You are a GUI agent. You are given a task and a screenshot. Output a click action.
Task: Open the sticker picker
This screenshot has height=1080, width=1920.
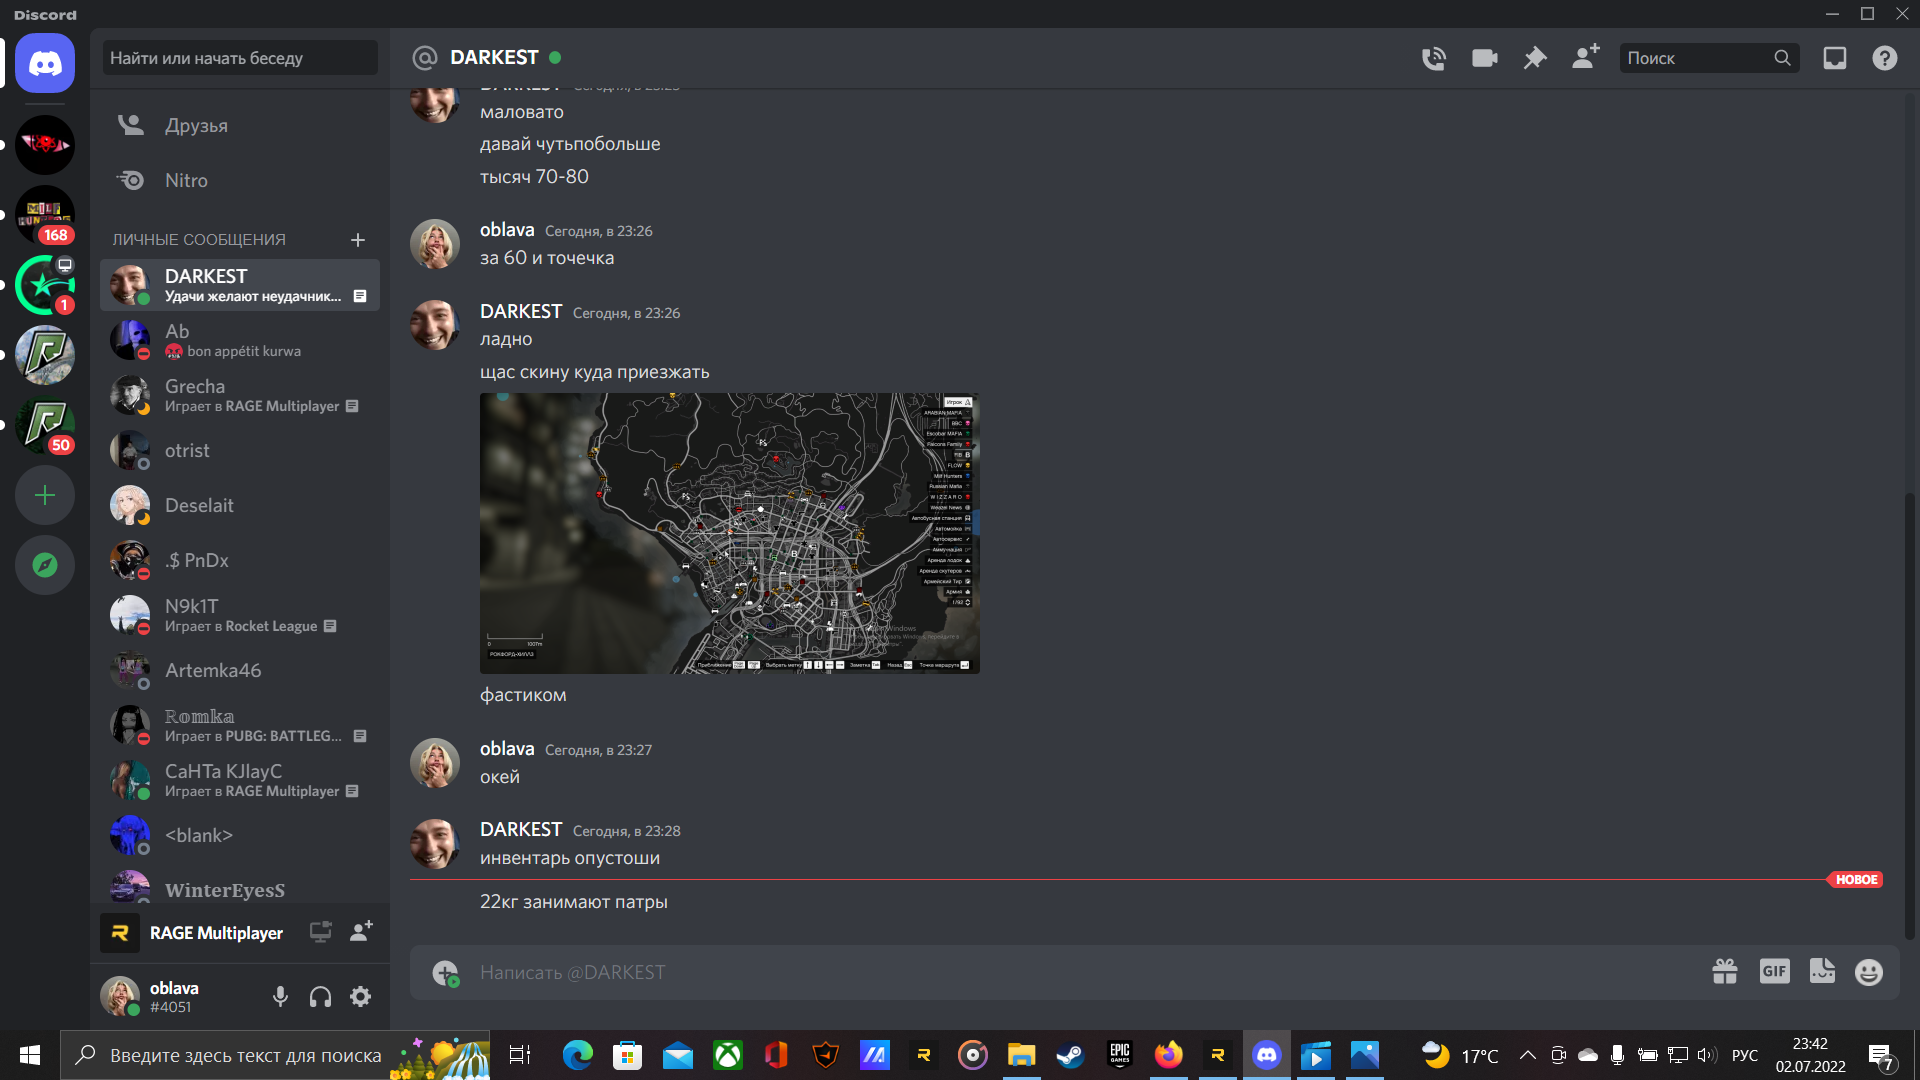1823,971
